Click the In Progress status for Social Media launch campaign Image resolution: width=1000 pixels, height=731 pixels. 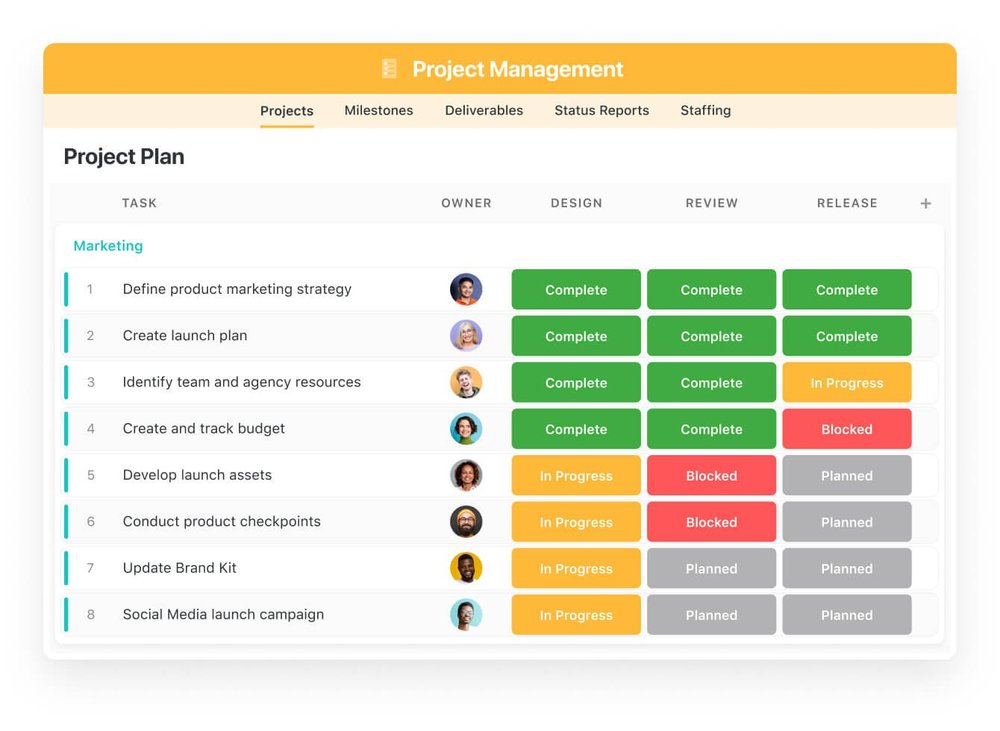(x=576, y=615)
